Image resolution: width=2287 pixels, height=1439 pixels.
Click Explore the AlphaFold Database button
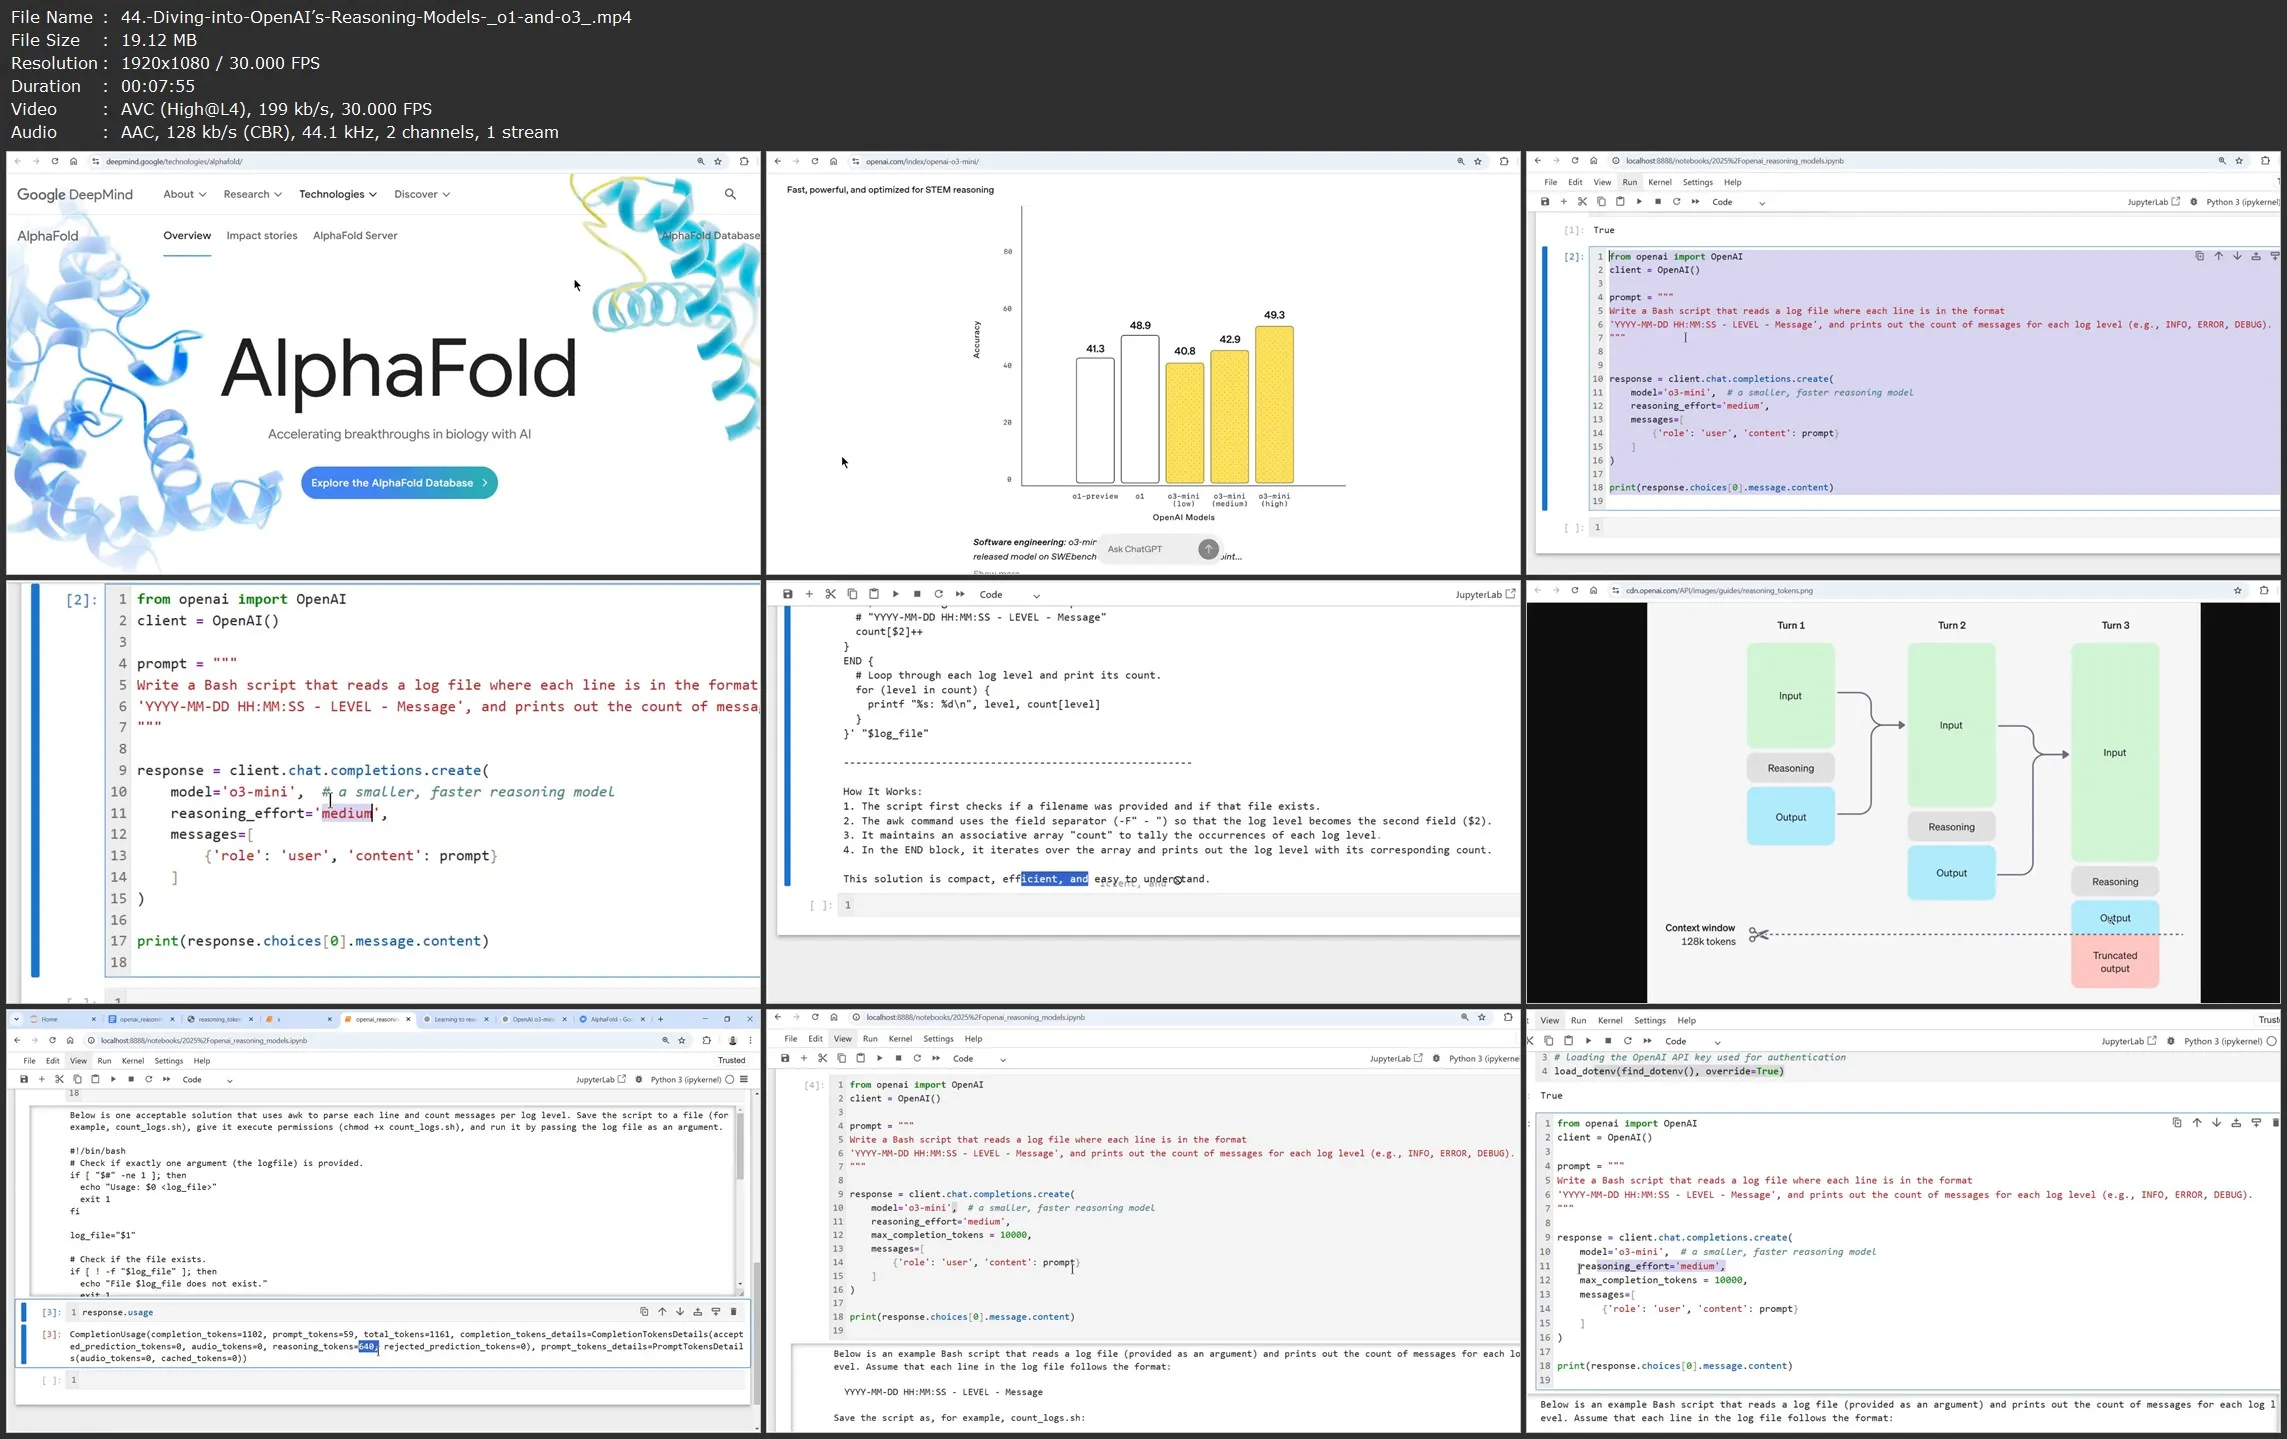(x=399, y=483)
